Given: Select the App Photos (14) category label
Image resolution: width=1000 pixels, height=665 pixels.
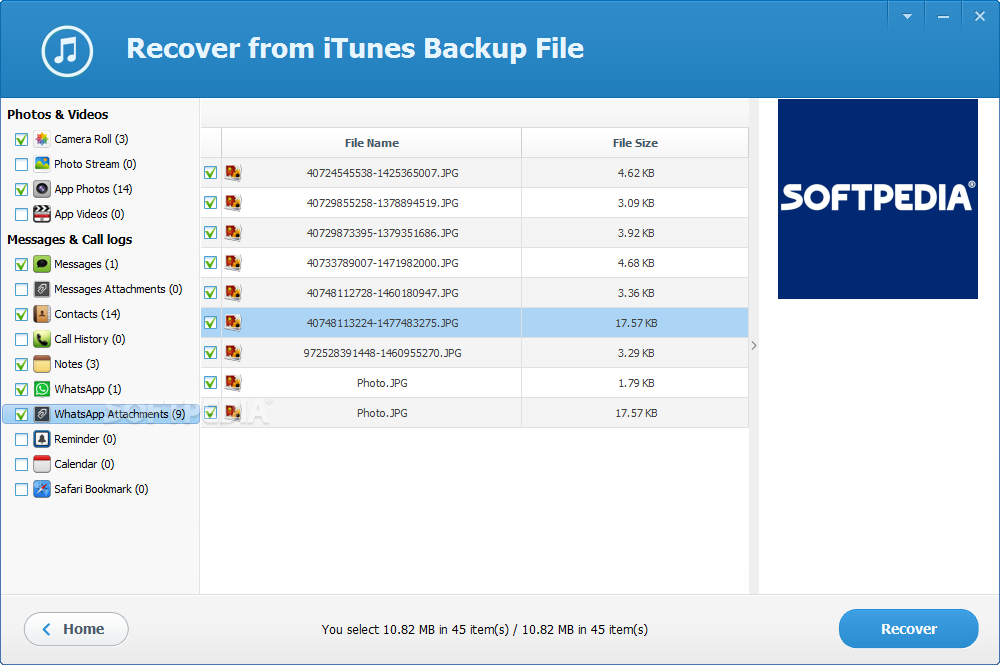Looking at the screenshot, I should coord(93,189).
